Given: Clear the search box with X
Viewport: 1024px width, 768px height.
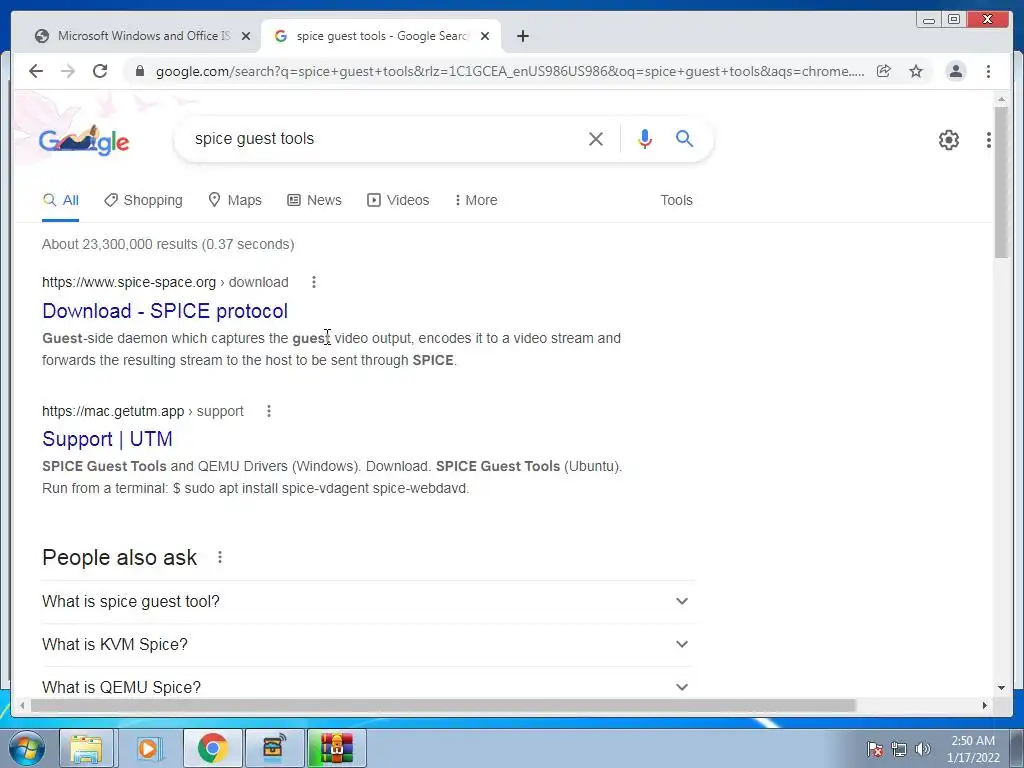Looking at the screenshot, I should tap(596, 138).
